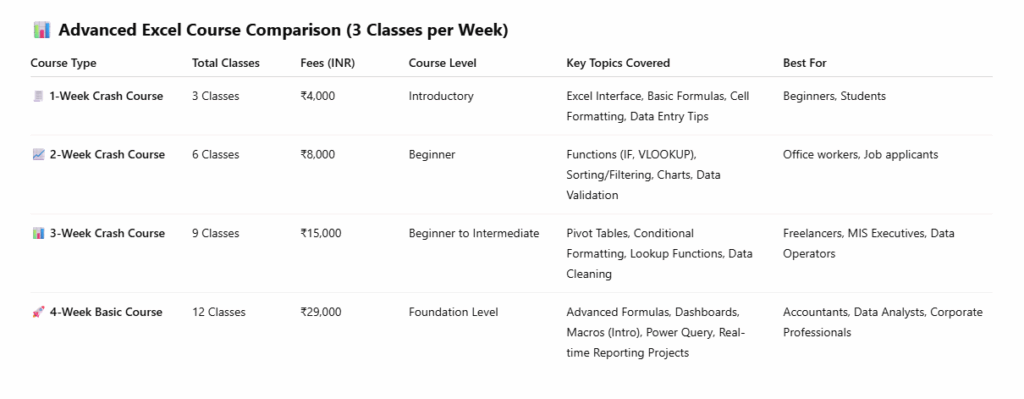
Task: Click the bar chart icon beside 3-Week Crash Course
Action: coord(38,233)
